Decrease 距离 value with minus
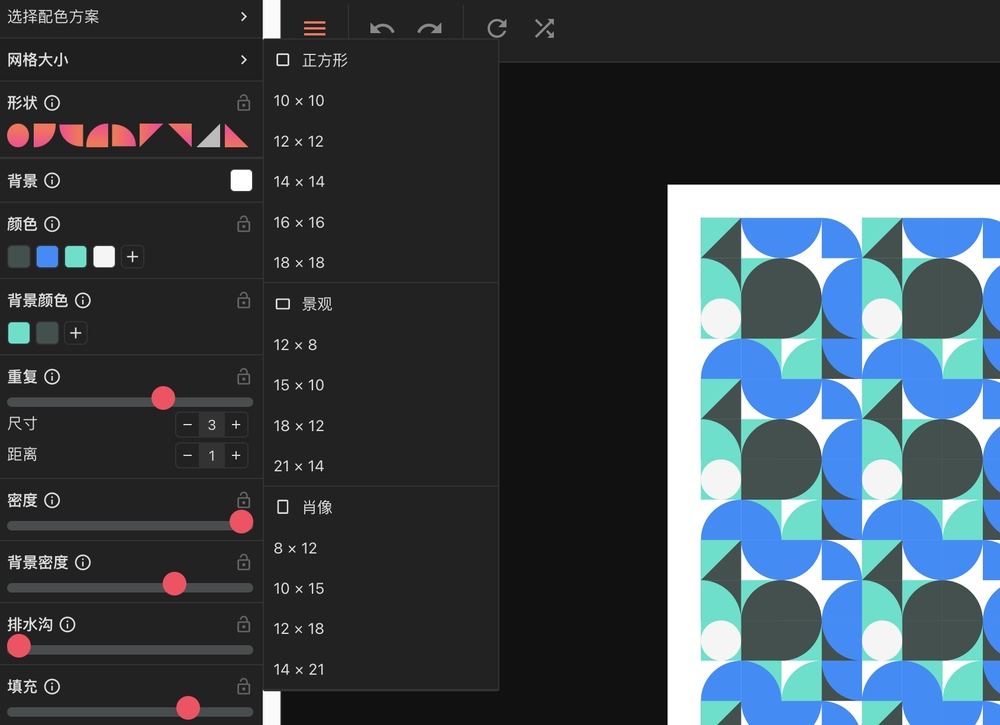 tap(188, 455)
